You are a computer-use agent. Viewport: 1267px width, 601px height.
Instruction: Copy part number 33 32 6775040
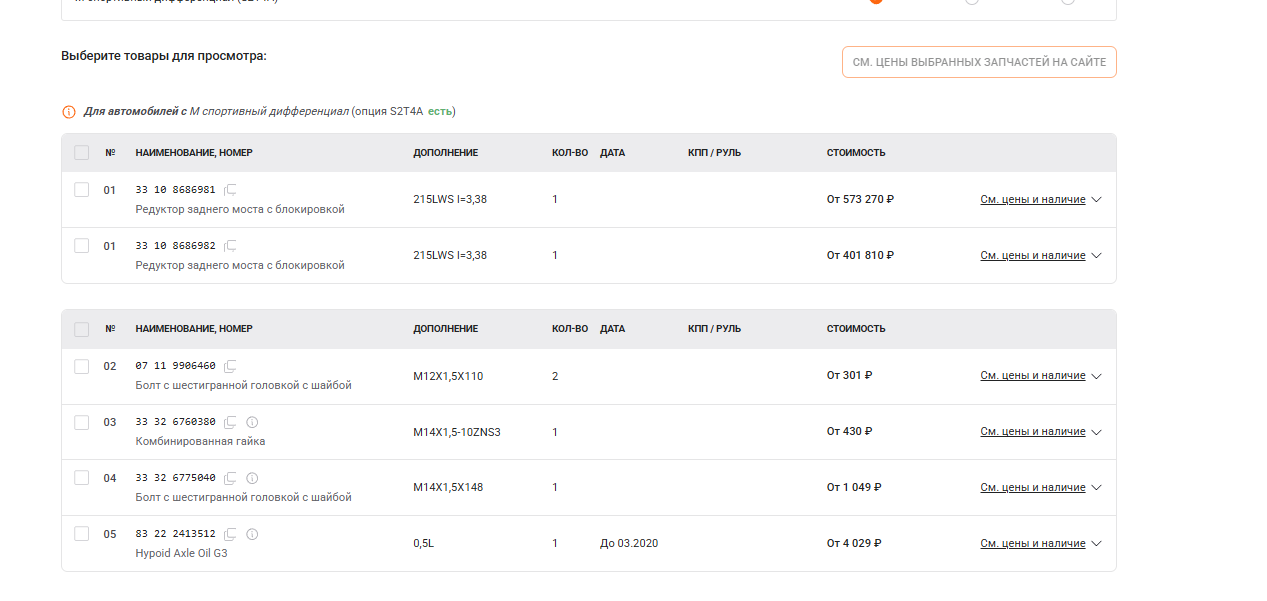pos(230,478)
